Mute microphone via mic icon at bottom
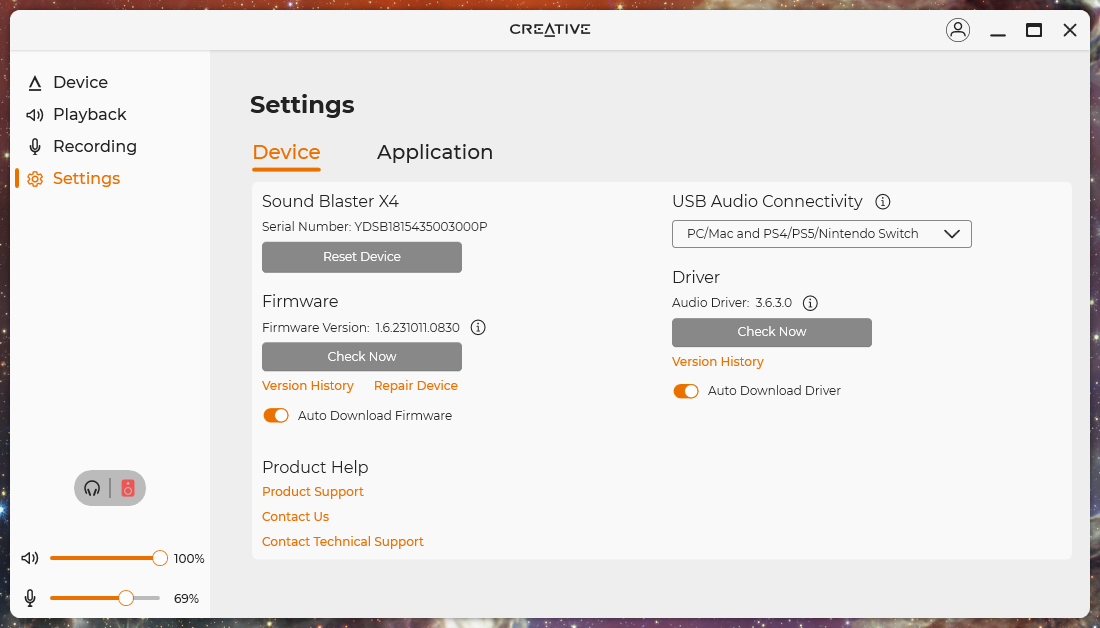The width and height of the screenshot is (1100, 628). pyautogui.click(x=29, y=599)
